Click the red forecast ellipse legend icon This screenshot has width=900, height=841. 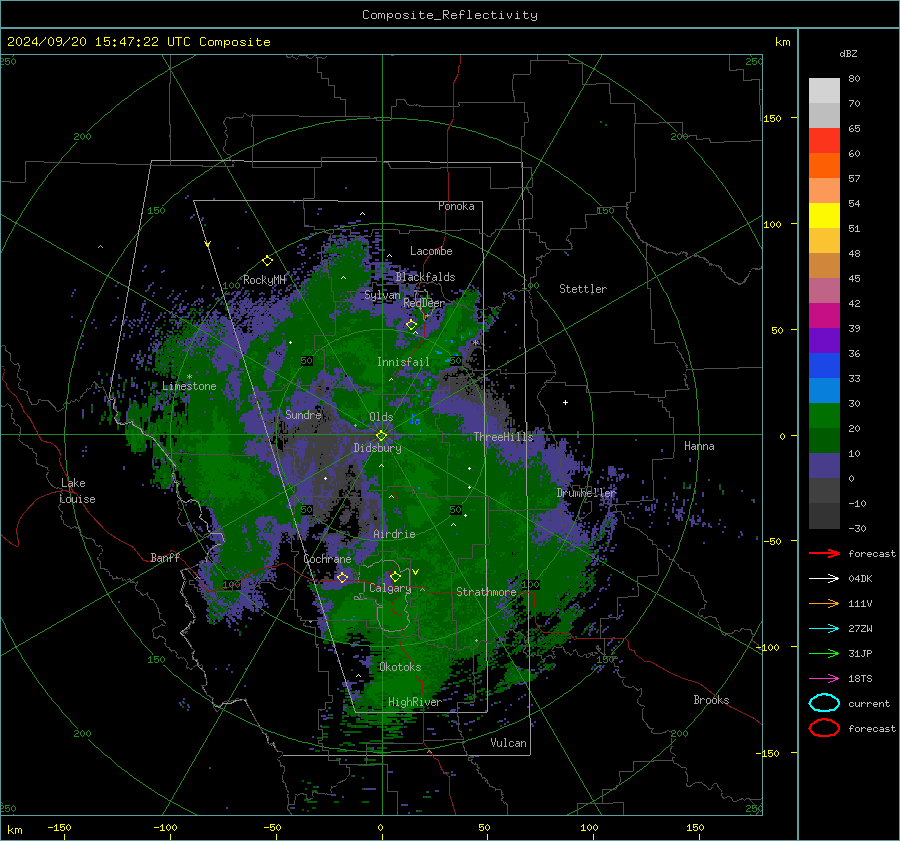pyautogui.click(x=824, y=728)
